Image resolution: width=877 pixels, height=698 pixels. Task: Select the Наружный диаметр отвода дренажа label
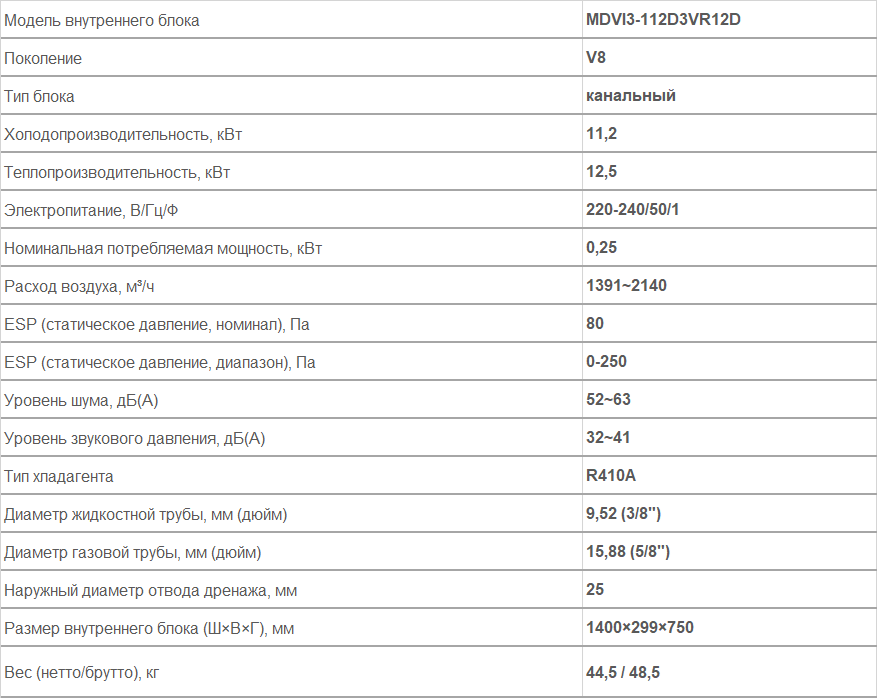pyautogui.click(x=150, y=591)
